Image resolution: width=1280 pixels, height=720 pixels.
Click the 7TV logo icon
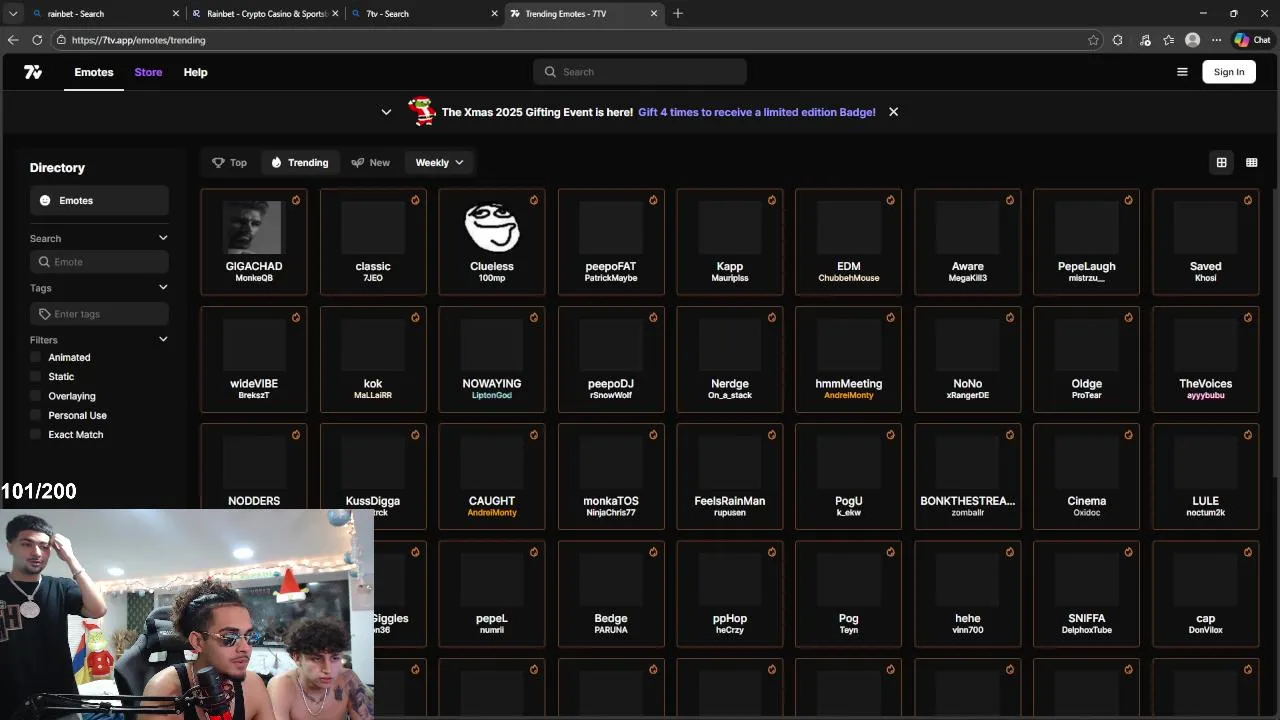tap(33, 72)
